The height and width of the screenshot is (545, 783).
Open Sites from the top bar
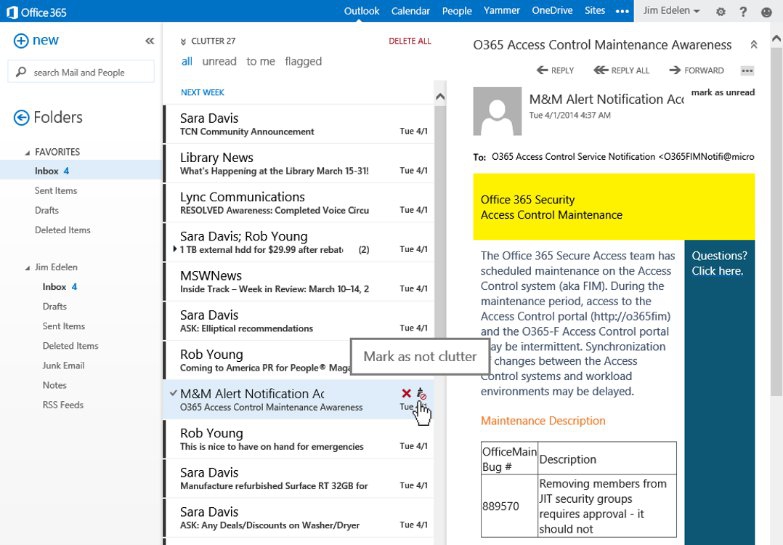[x=595, y=10]
